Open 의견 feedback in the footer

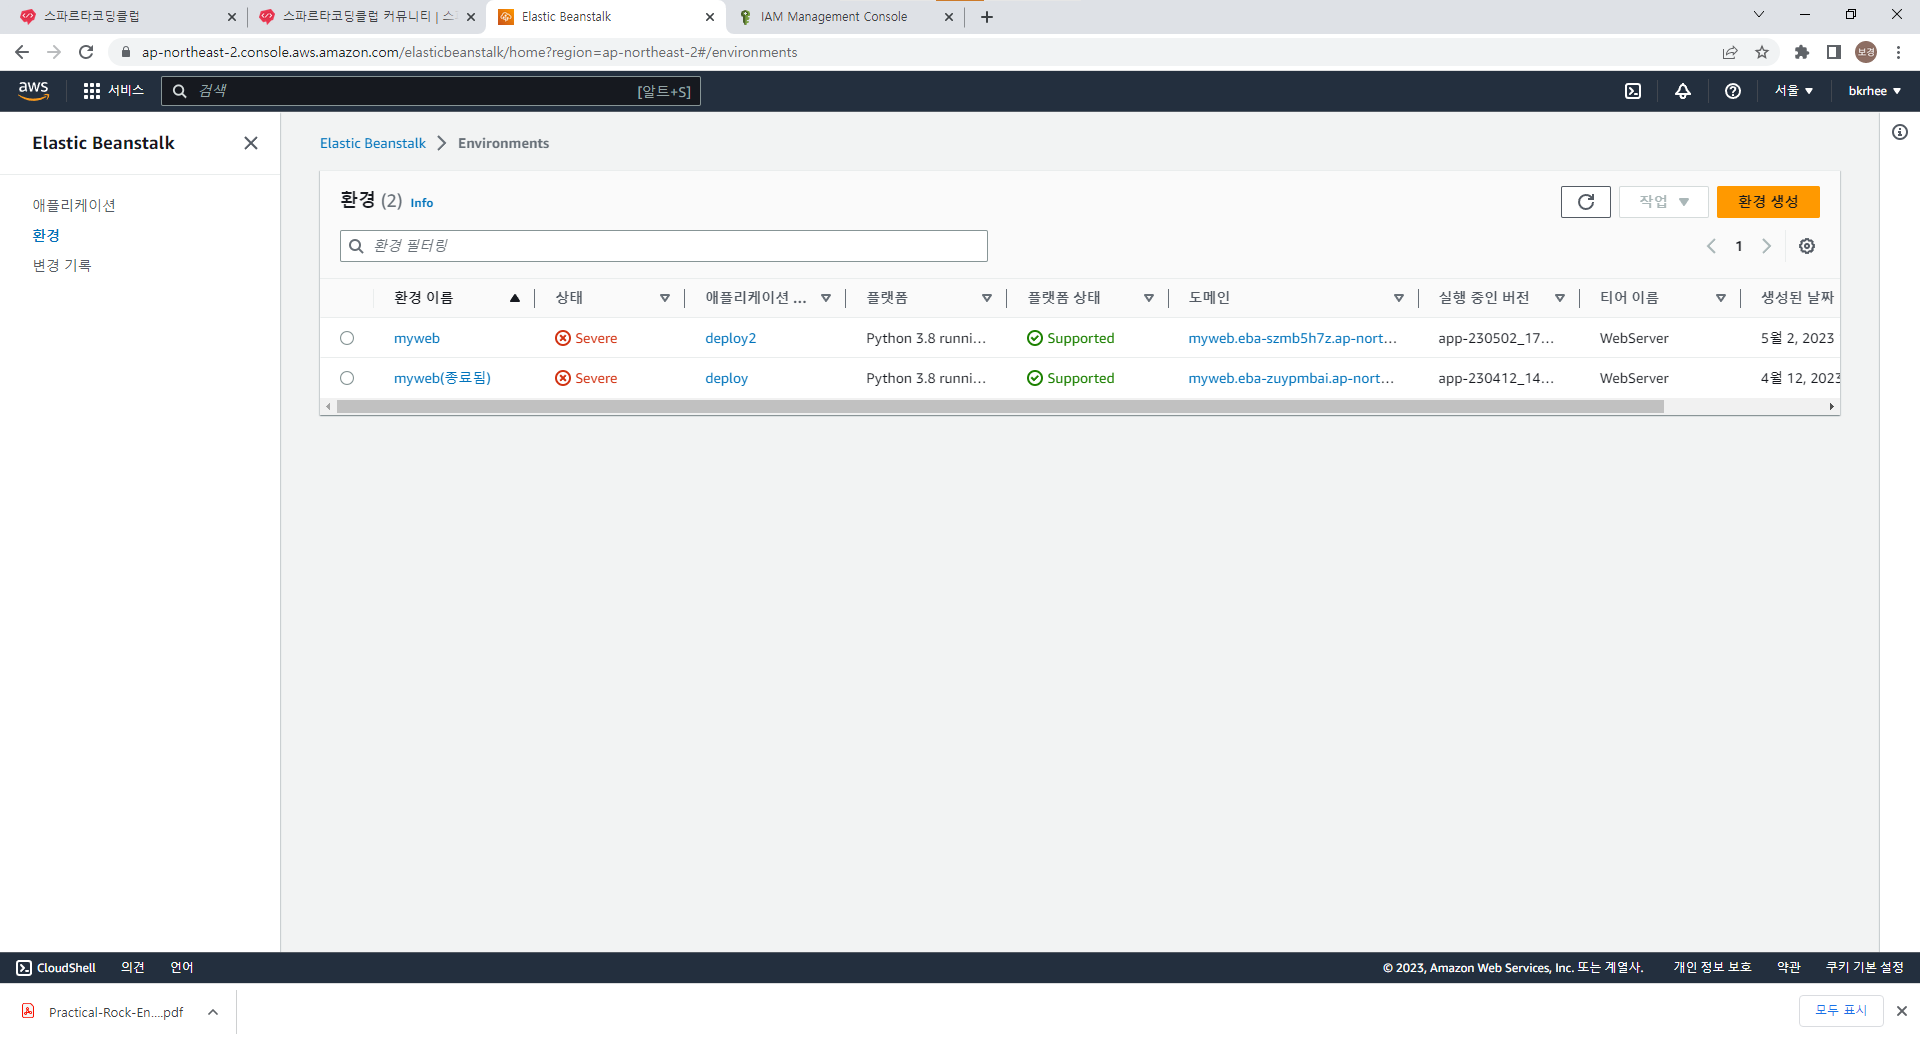133,968
